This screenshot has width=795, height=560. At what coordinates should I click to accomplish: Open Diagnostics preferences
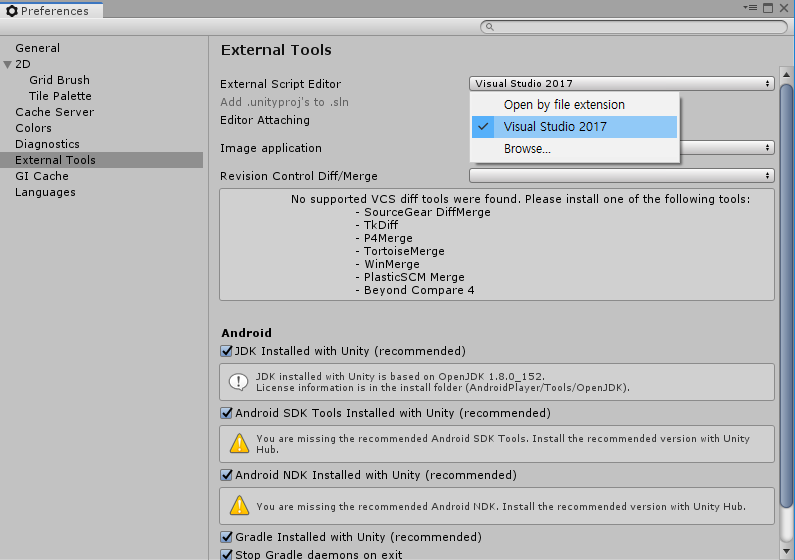[x=47, y=144]
